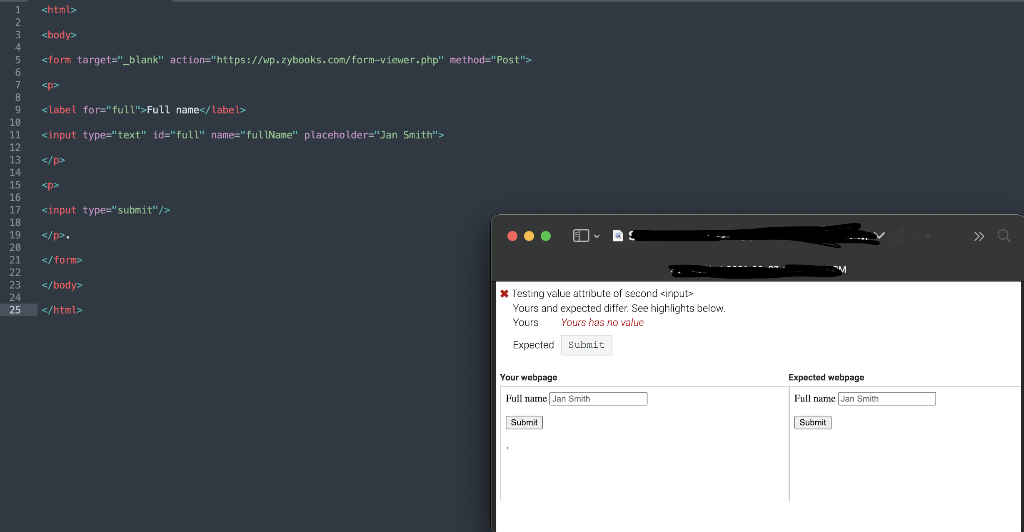Minimize the Preview window with yellow button

tap(529, 236)
